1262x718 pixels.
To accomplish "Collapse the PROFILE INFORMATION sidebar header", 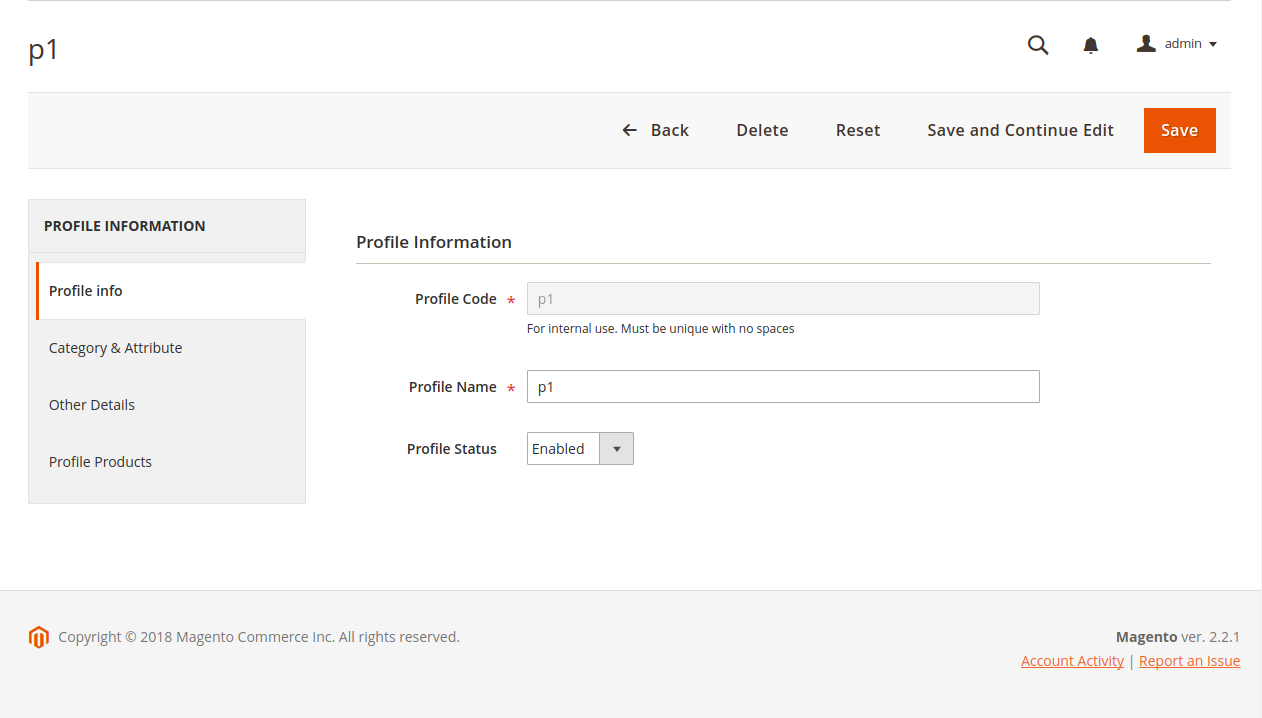I will coord(167,226).
